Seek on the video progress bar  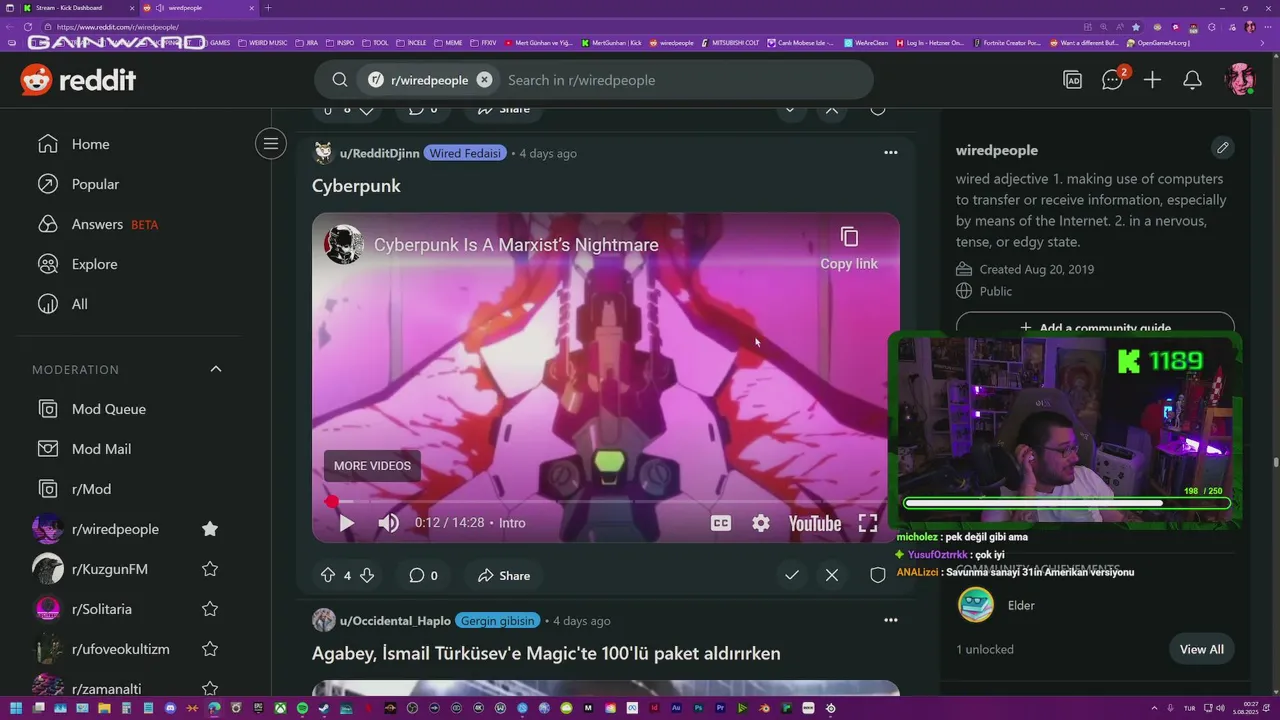(606, 501)
